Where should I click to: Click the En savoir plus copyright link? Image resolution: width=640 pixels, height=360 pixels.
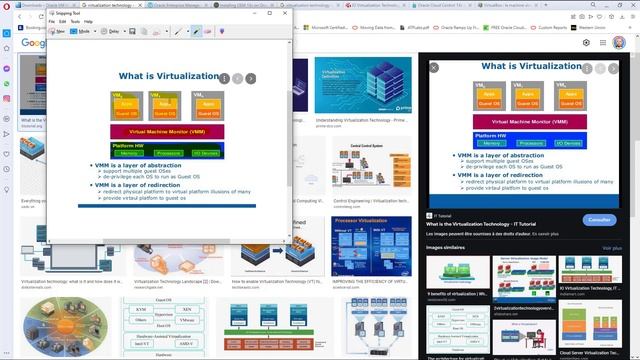pos(545,234)
